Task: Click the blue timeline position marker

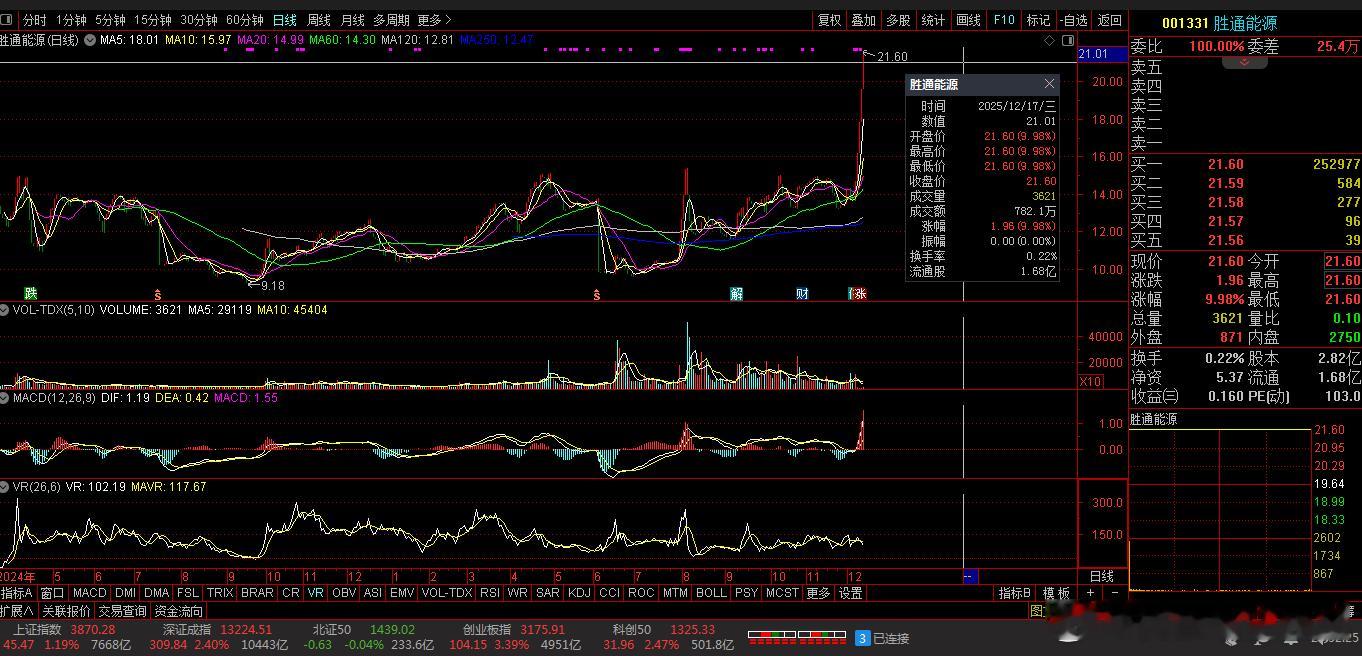Action: coord(968,577)
